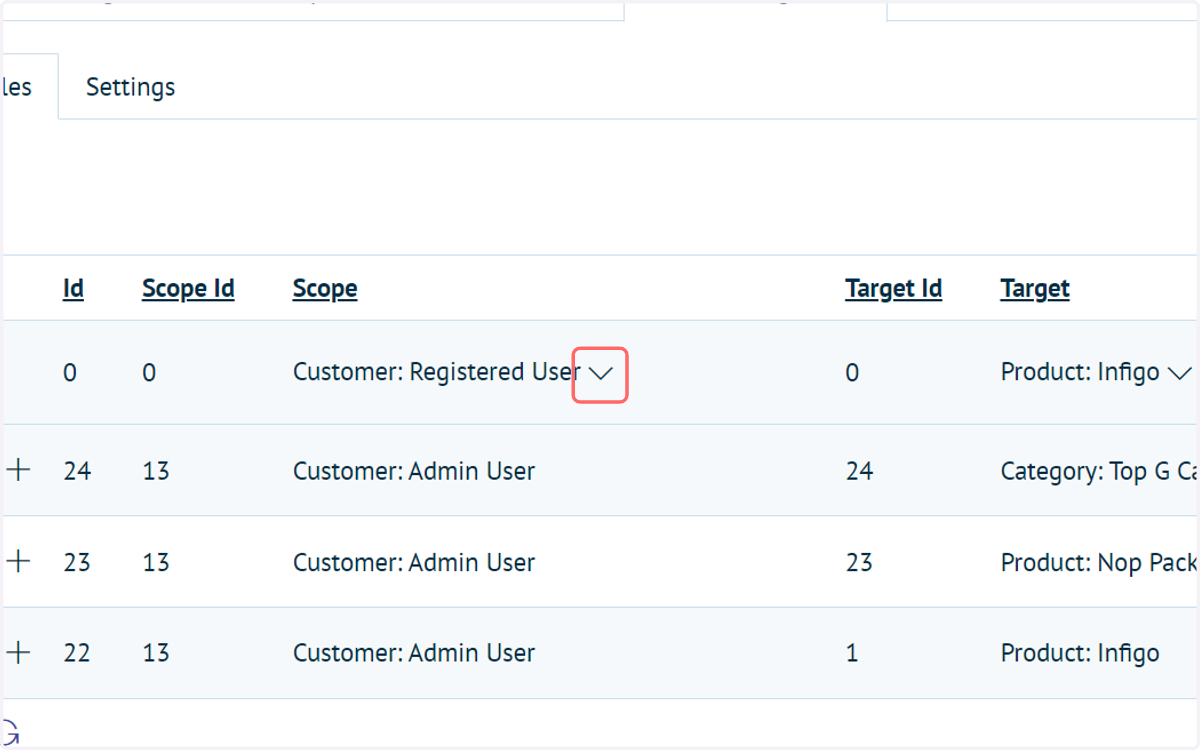This screenshot has height=750, width=1200.
Task: Select 'Customer: Admin User' in row 24
Action: [414, 471]
